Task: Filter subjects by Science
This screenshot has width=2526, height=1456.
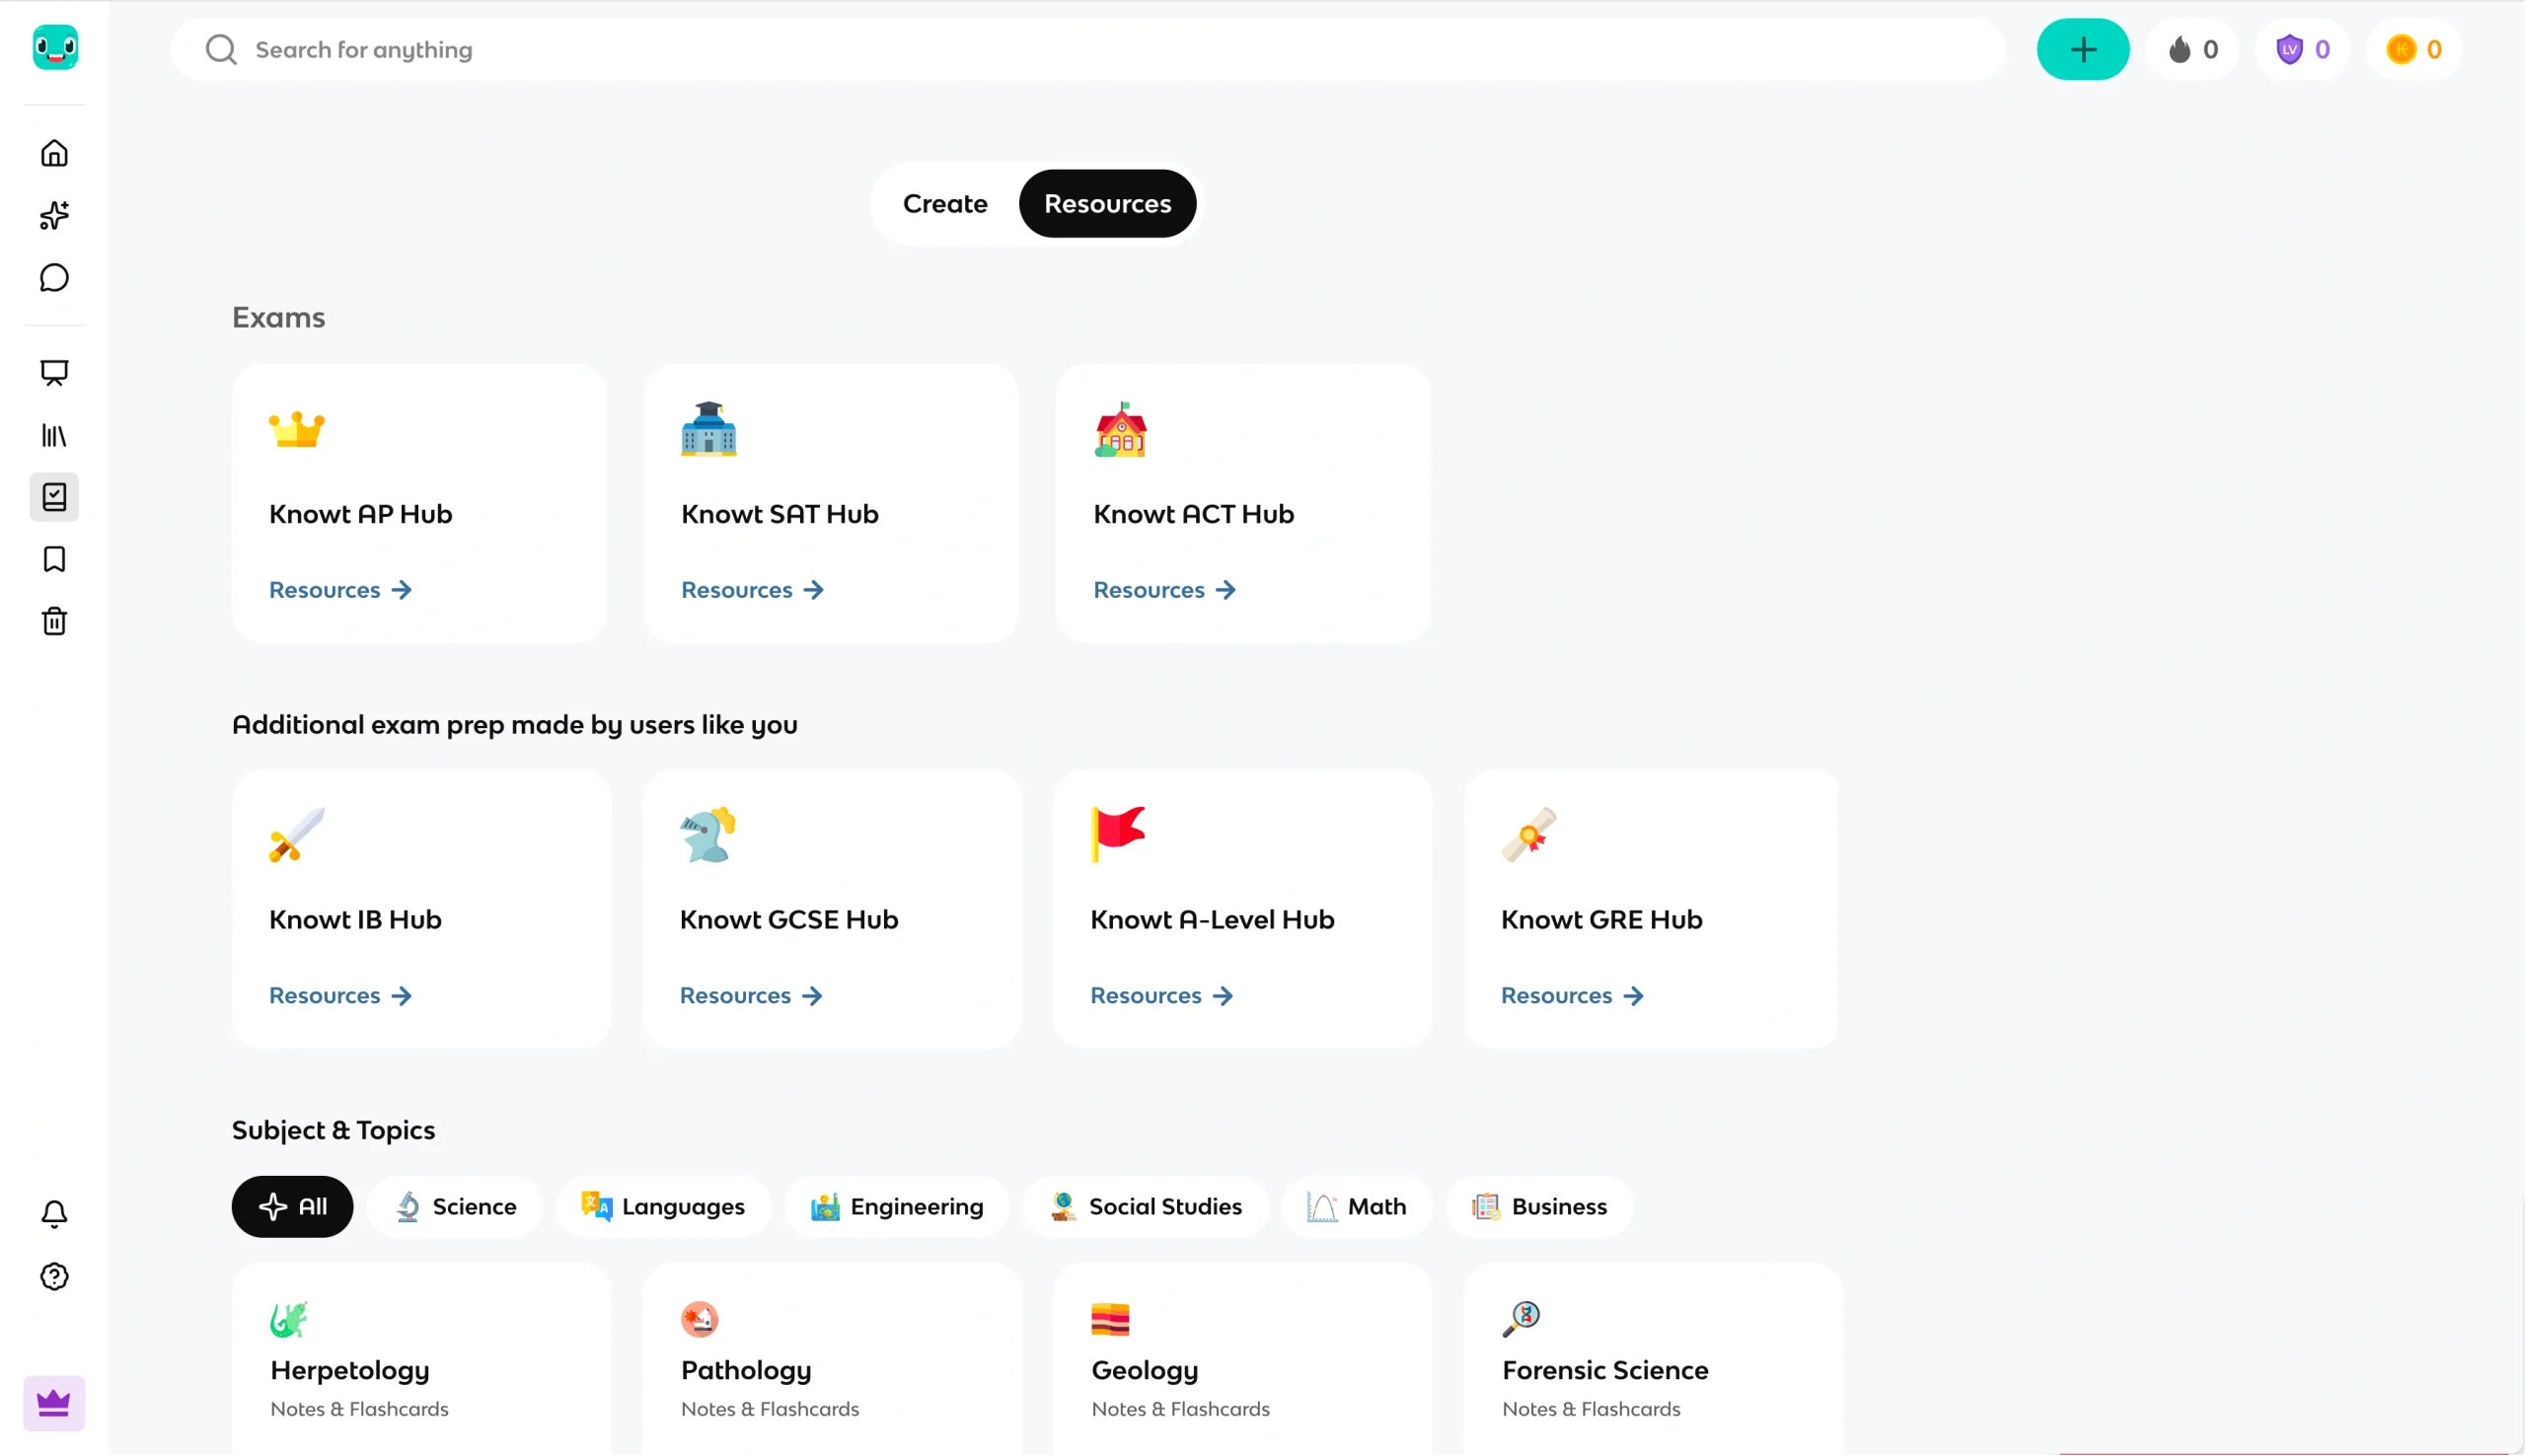Action: 455,1207
